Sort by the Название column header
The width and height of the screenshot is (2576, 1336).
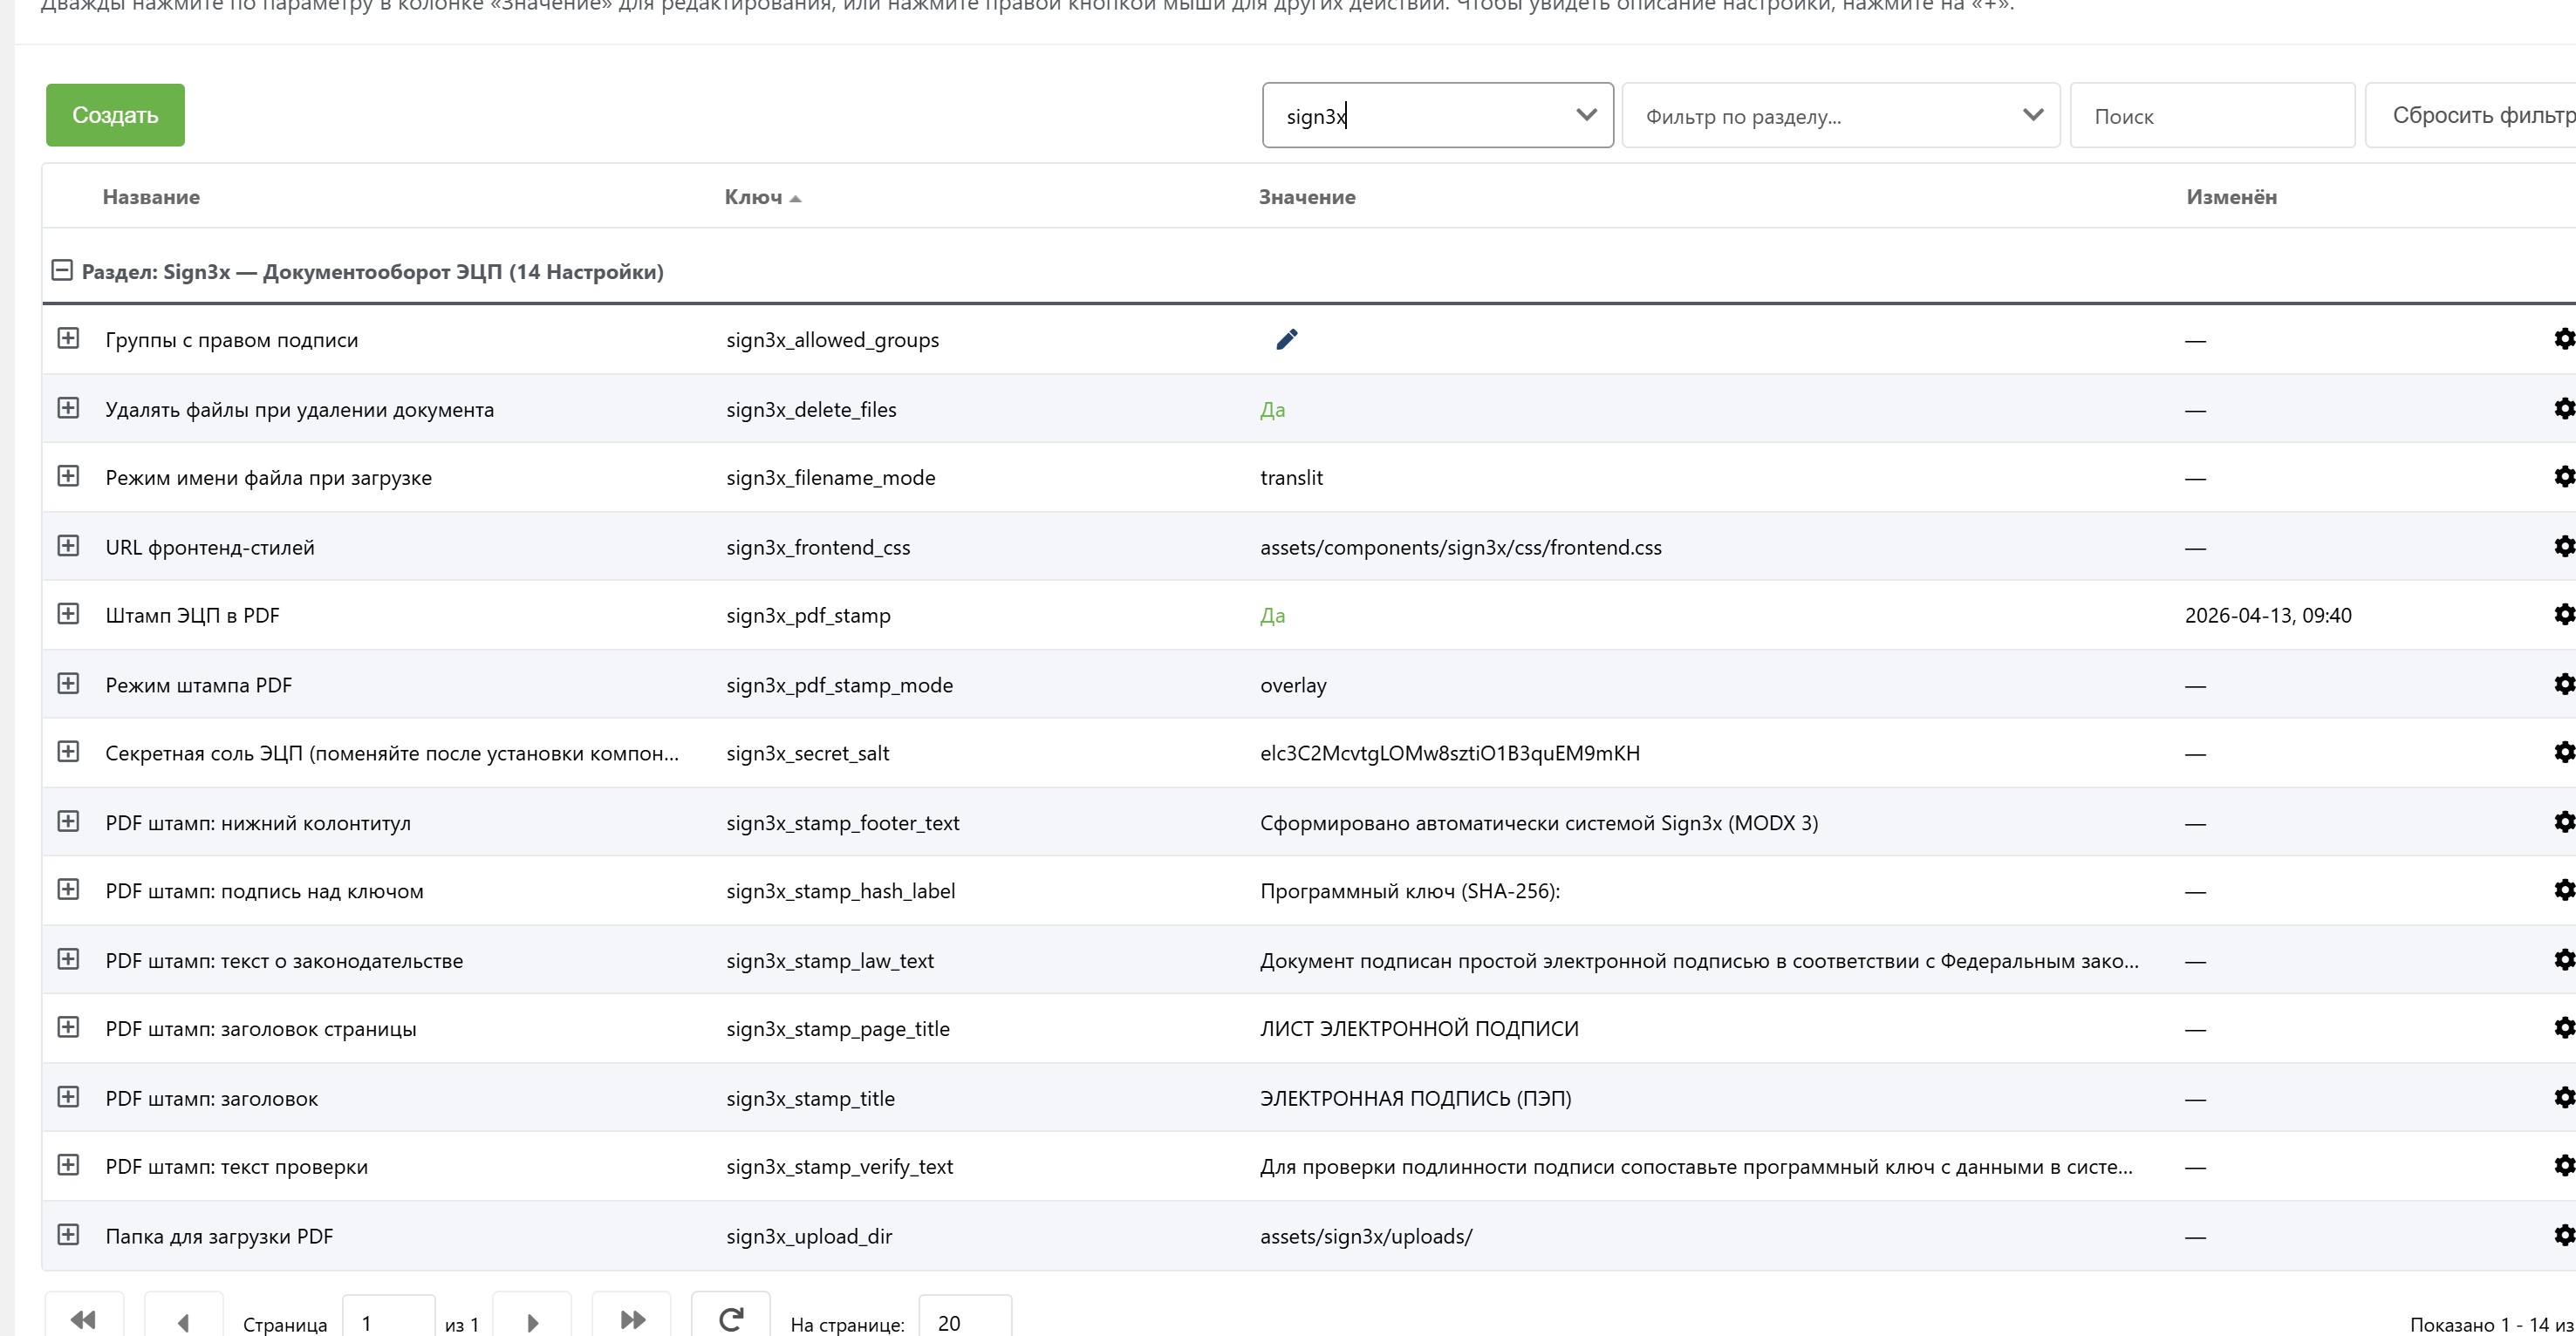[x=151, y=197]
